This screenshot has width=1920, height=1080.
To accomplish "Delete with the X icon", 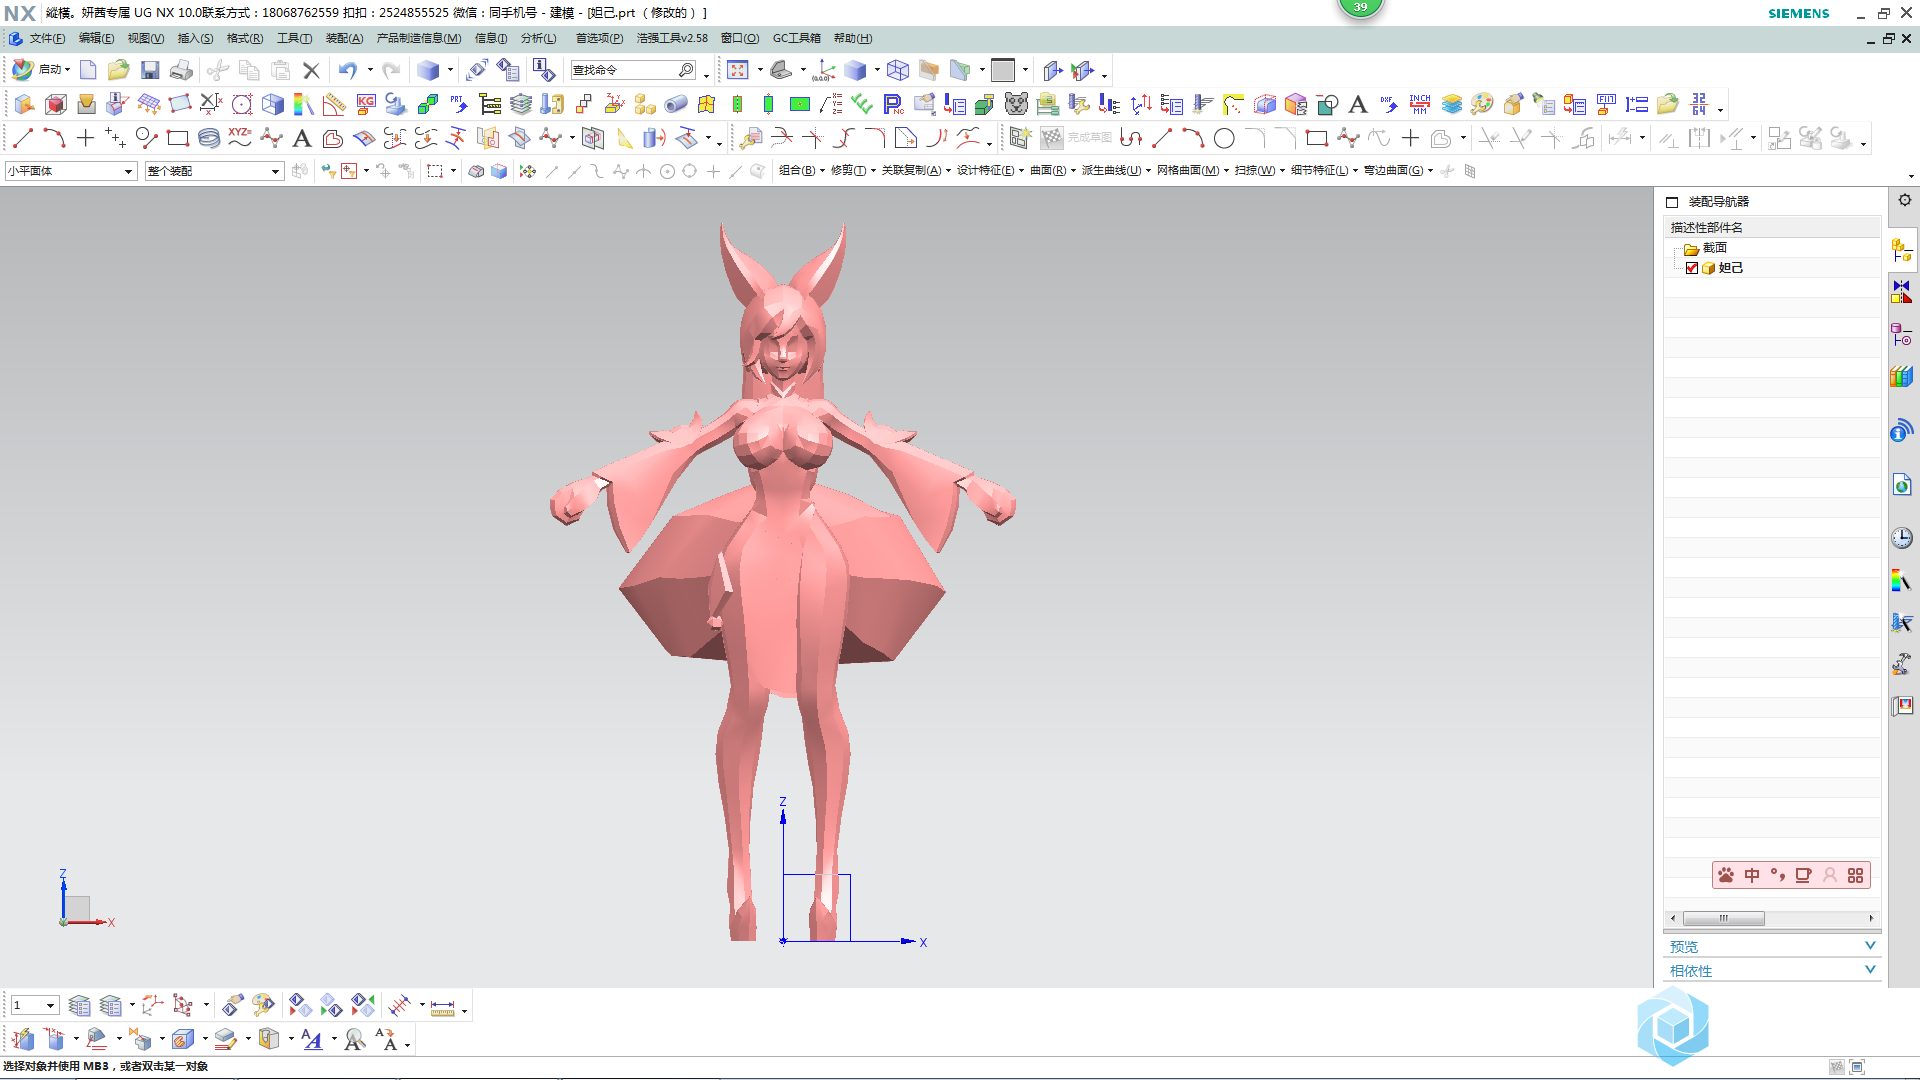I will (311, 70).
